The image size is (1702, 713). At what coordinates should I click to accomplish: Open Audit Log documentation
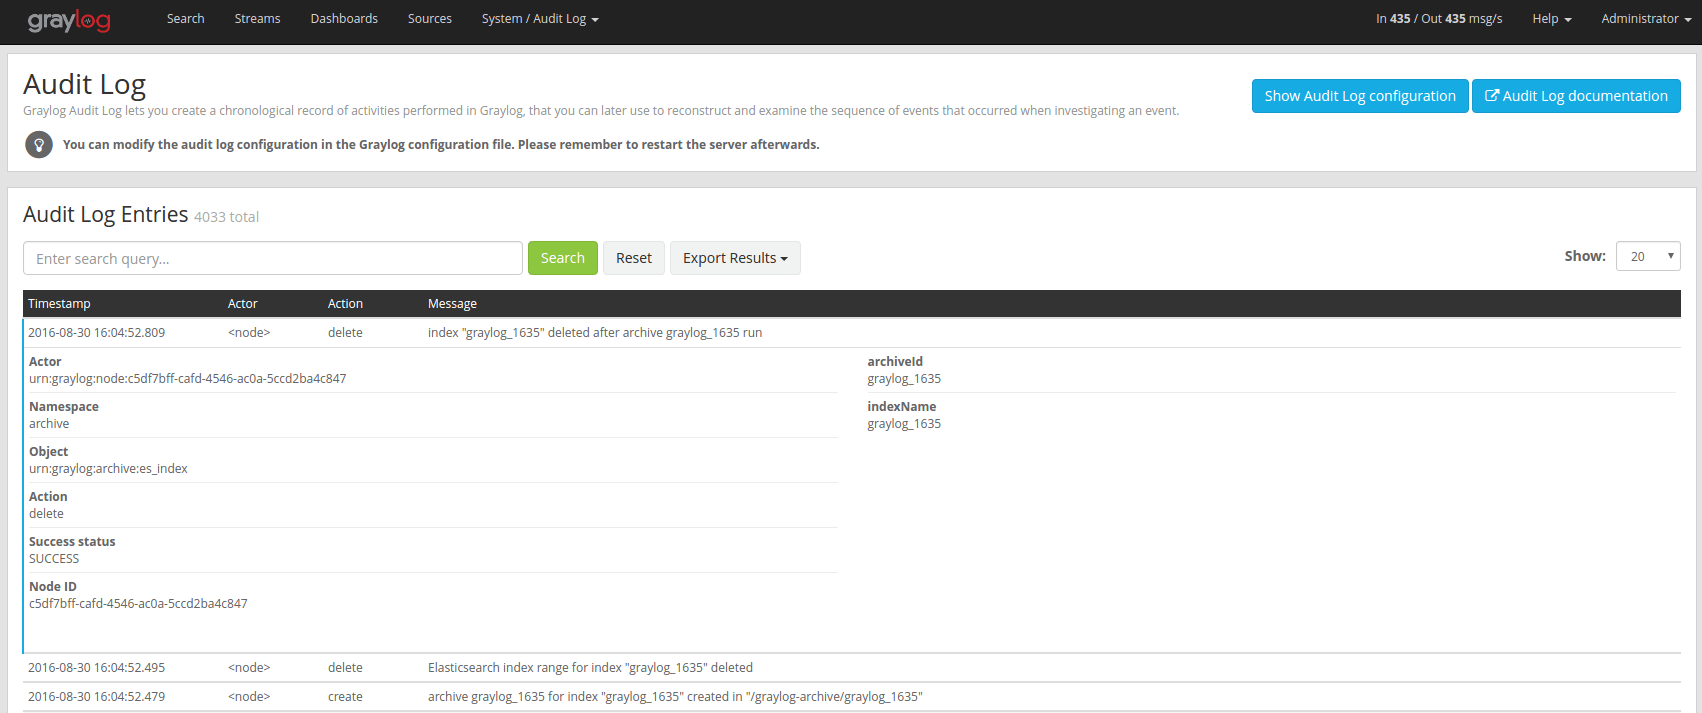pyautogui.click(x=1576, y=96)
